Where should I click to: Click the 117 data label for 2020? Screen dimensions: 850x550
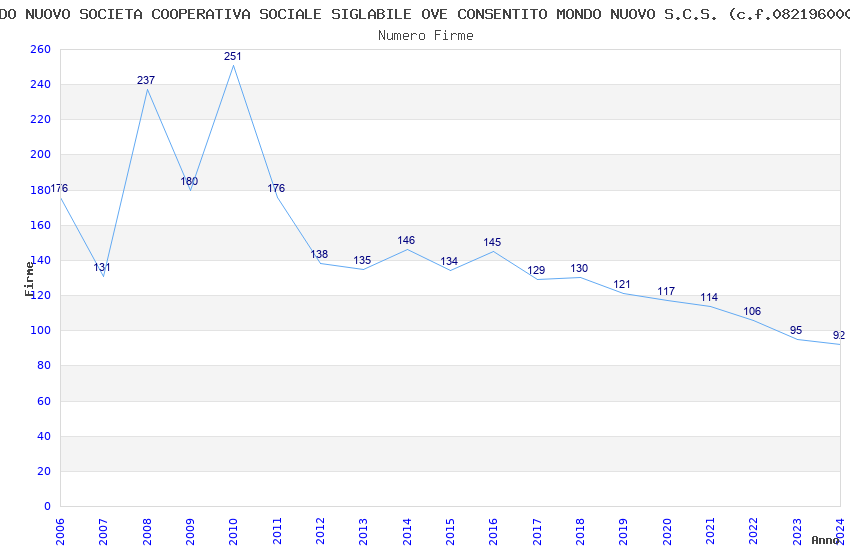pos(666,292)
